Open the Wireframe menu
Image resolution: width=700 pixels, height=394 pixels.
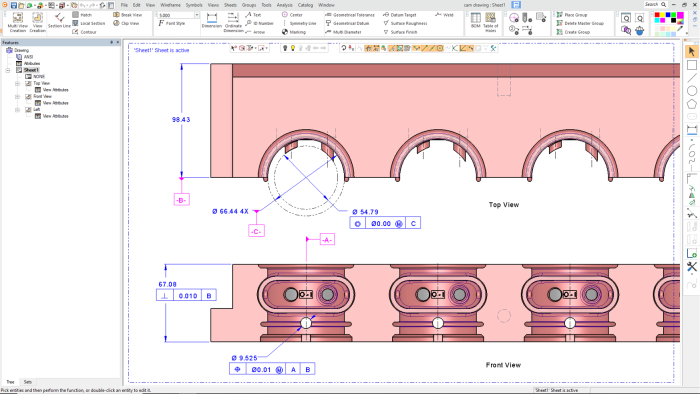pyautogui.click(x=170, y=5)
